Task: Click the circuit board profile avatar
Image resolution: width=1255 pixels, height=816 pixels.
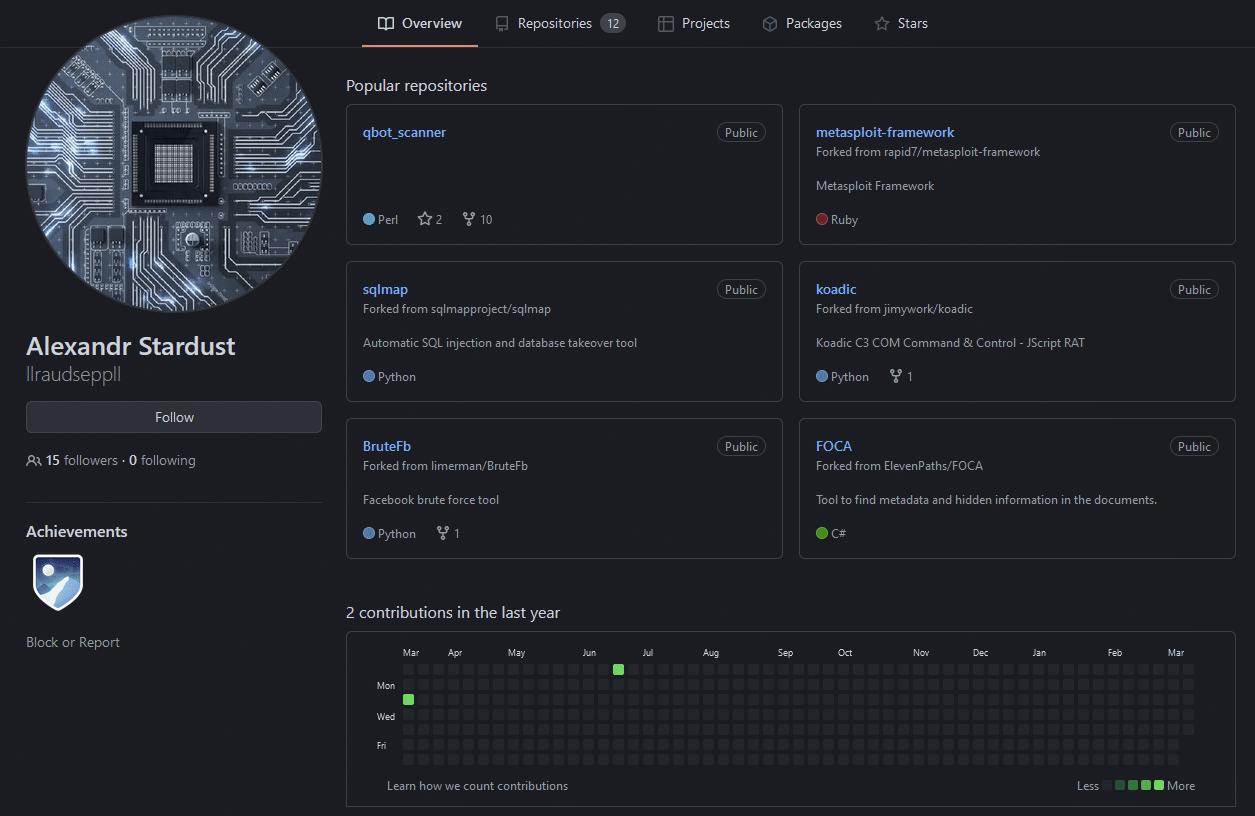Action: coord(174,163)
